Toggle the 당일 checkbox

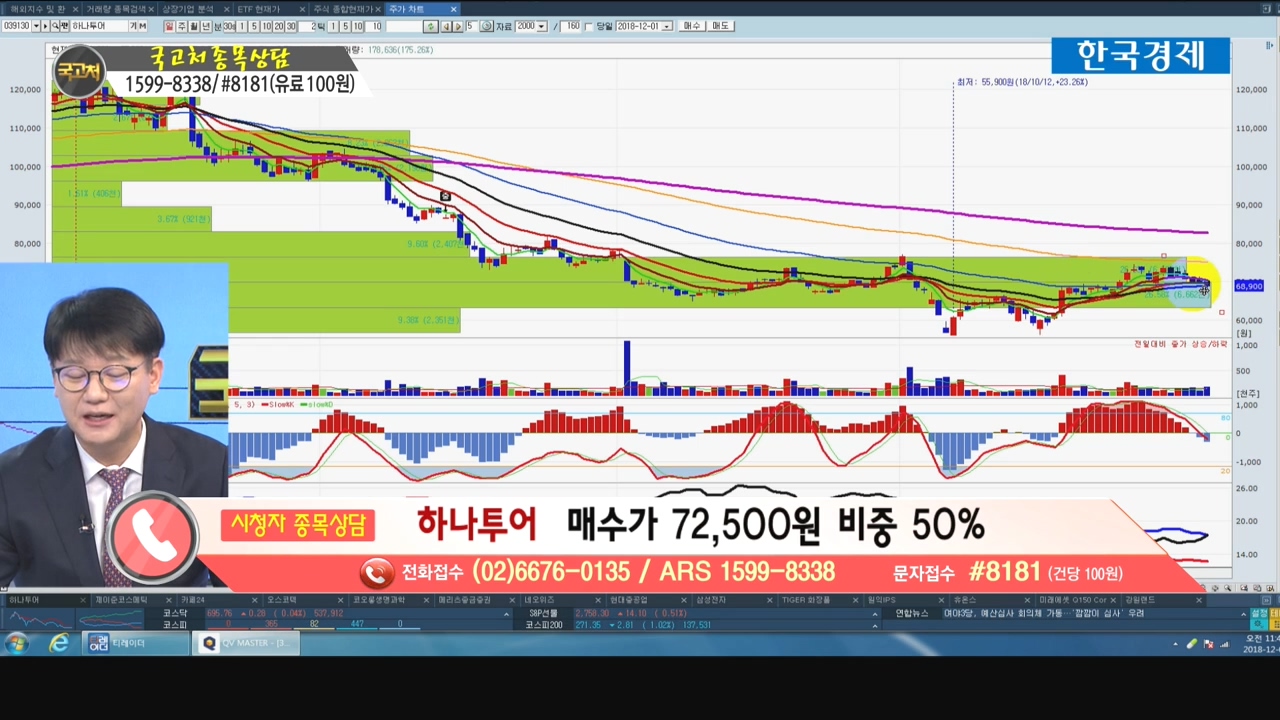coord(588,26)
